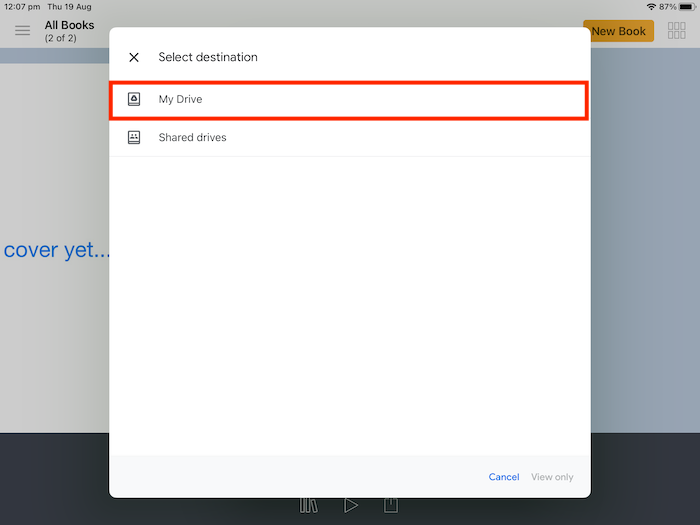Cancel the destination selection
The image size is (700, 525).
pos(504,477)
